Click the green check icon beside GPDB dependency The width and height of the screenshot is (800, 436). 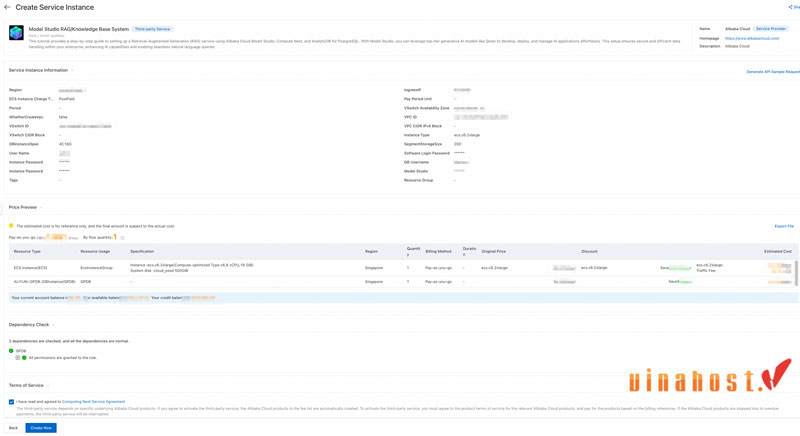(11, 351)
